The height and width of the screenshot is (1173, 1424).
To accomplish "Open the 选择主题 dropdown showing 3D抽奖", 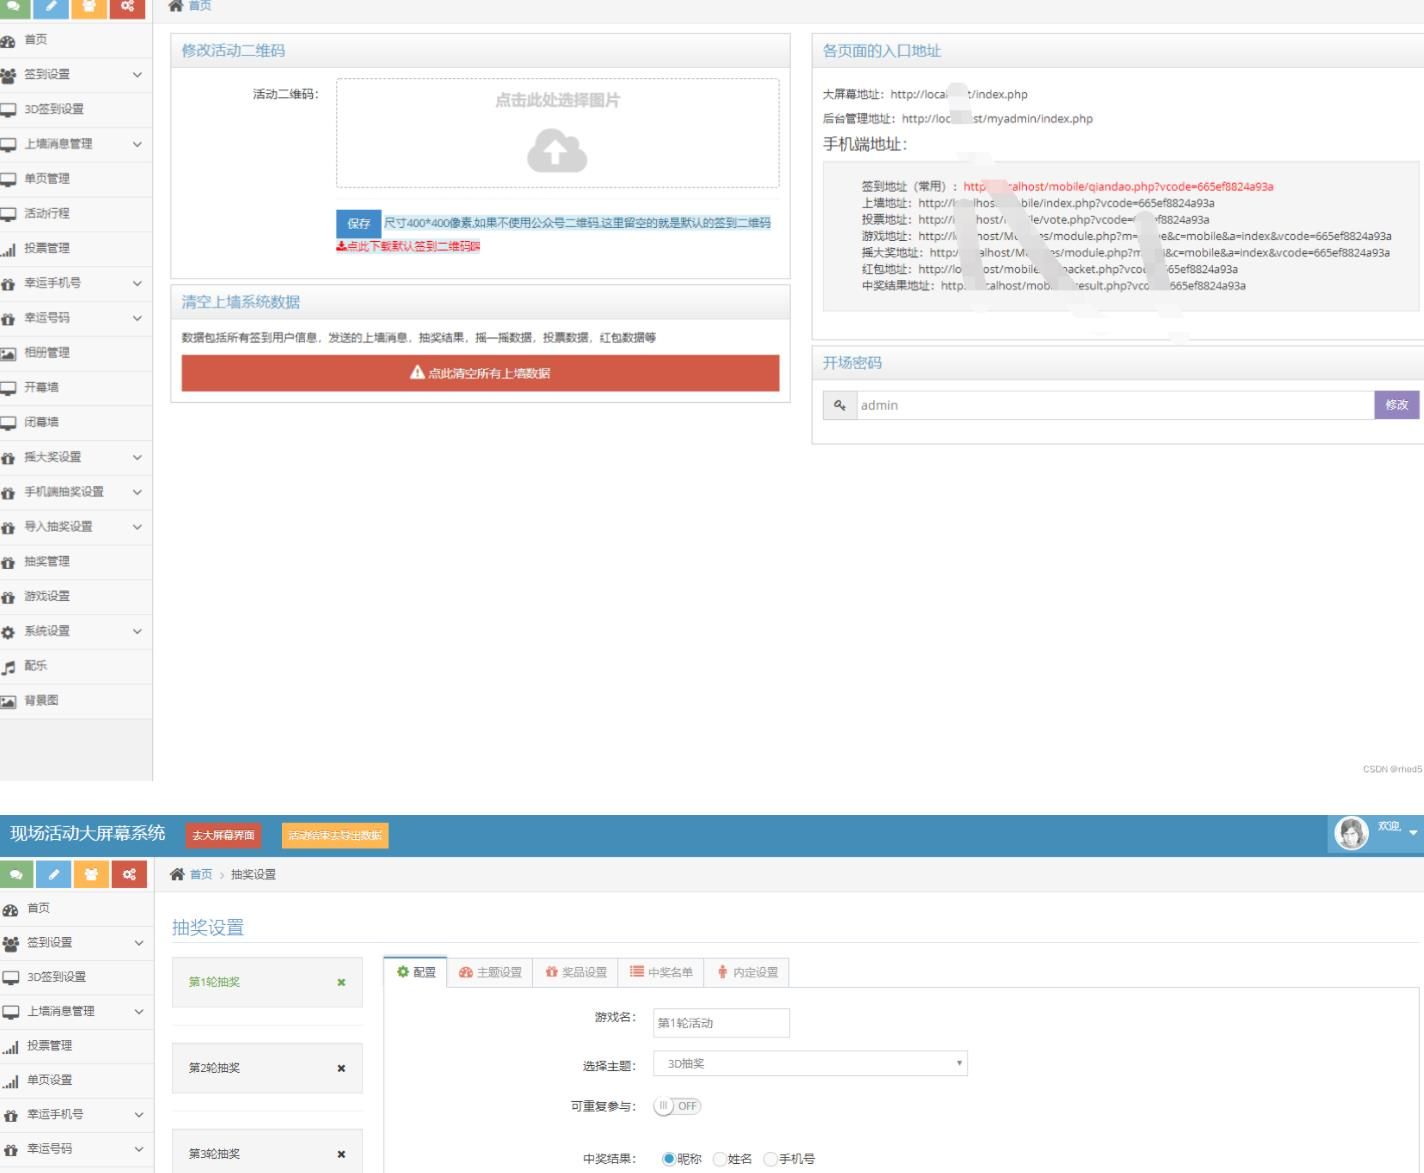I will [810, 1063].
